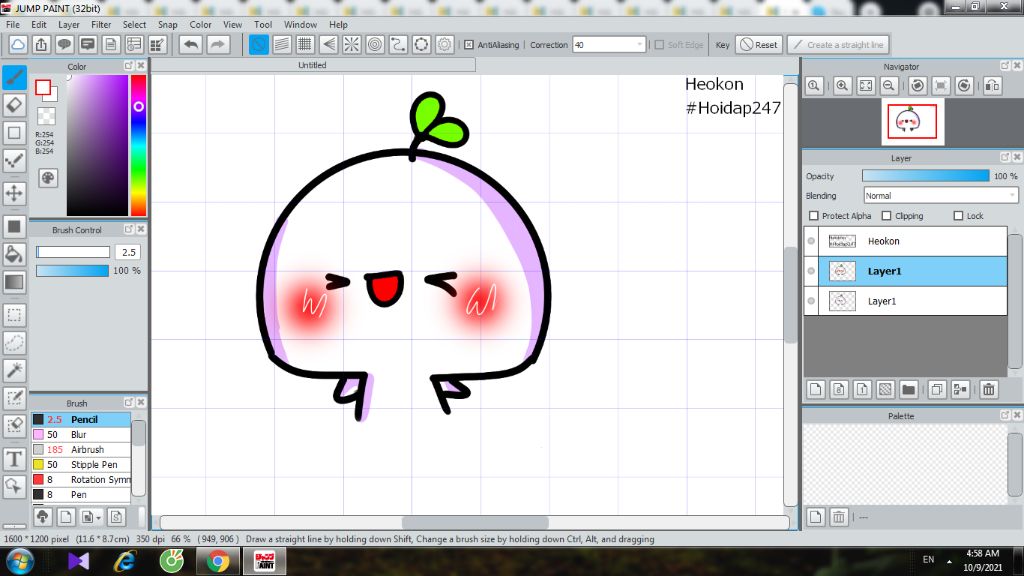Click the Undo arrow in toolbar
Viewport: 1024px width, 576px height.
pos(190,45)
